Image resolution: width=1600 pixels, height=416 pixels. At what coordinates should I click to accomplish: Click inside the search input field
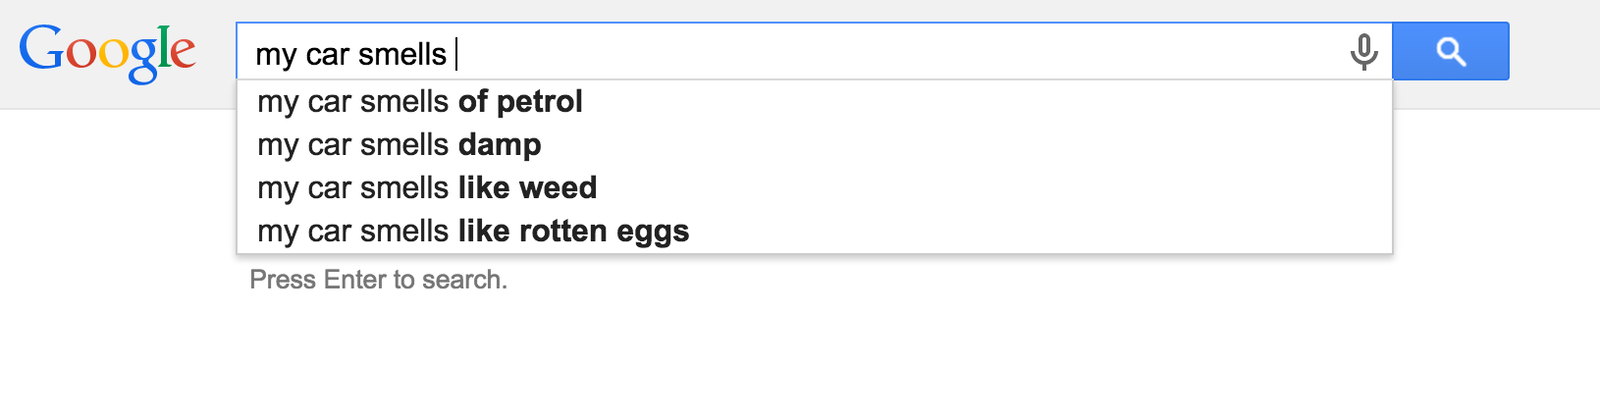click(800, 52)
